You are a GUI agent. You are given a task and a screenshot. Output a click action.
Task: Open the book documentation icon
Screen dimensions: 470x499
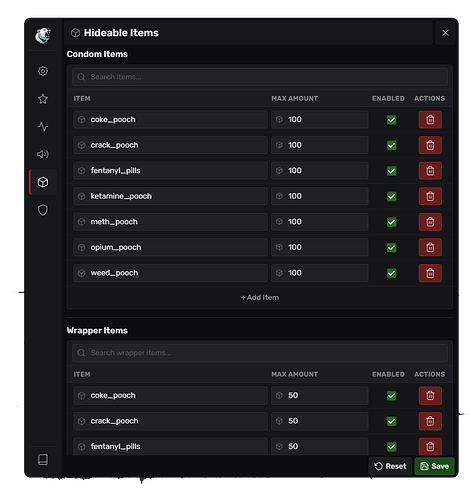[43, 460]
